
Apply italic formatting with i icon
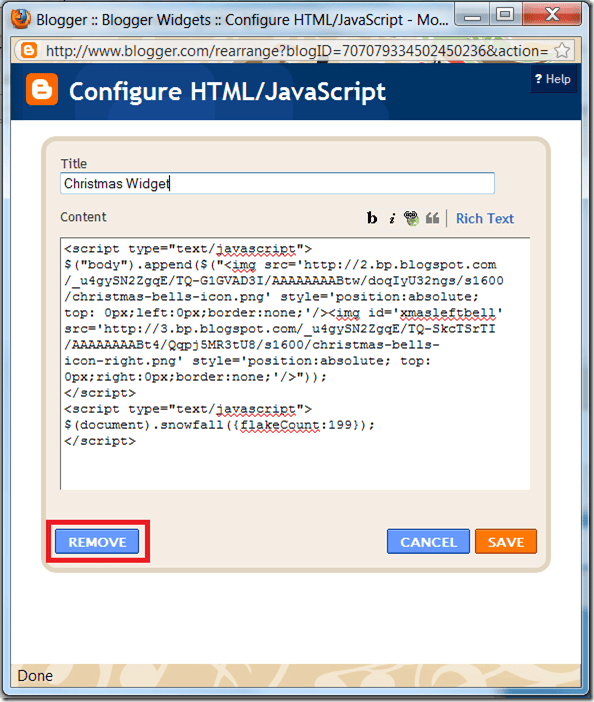[392, 218]
